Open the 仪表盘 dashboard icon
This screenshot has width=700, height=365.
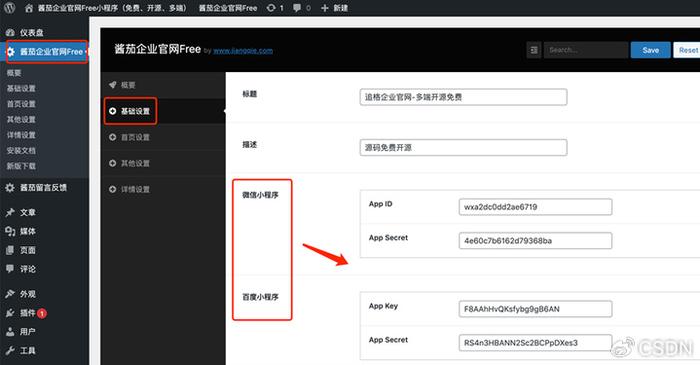point(10,33)
